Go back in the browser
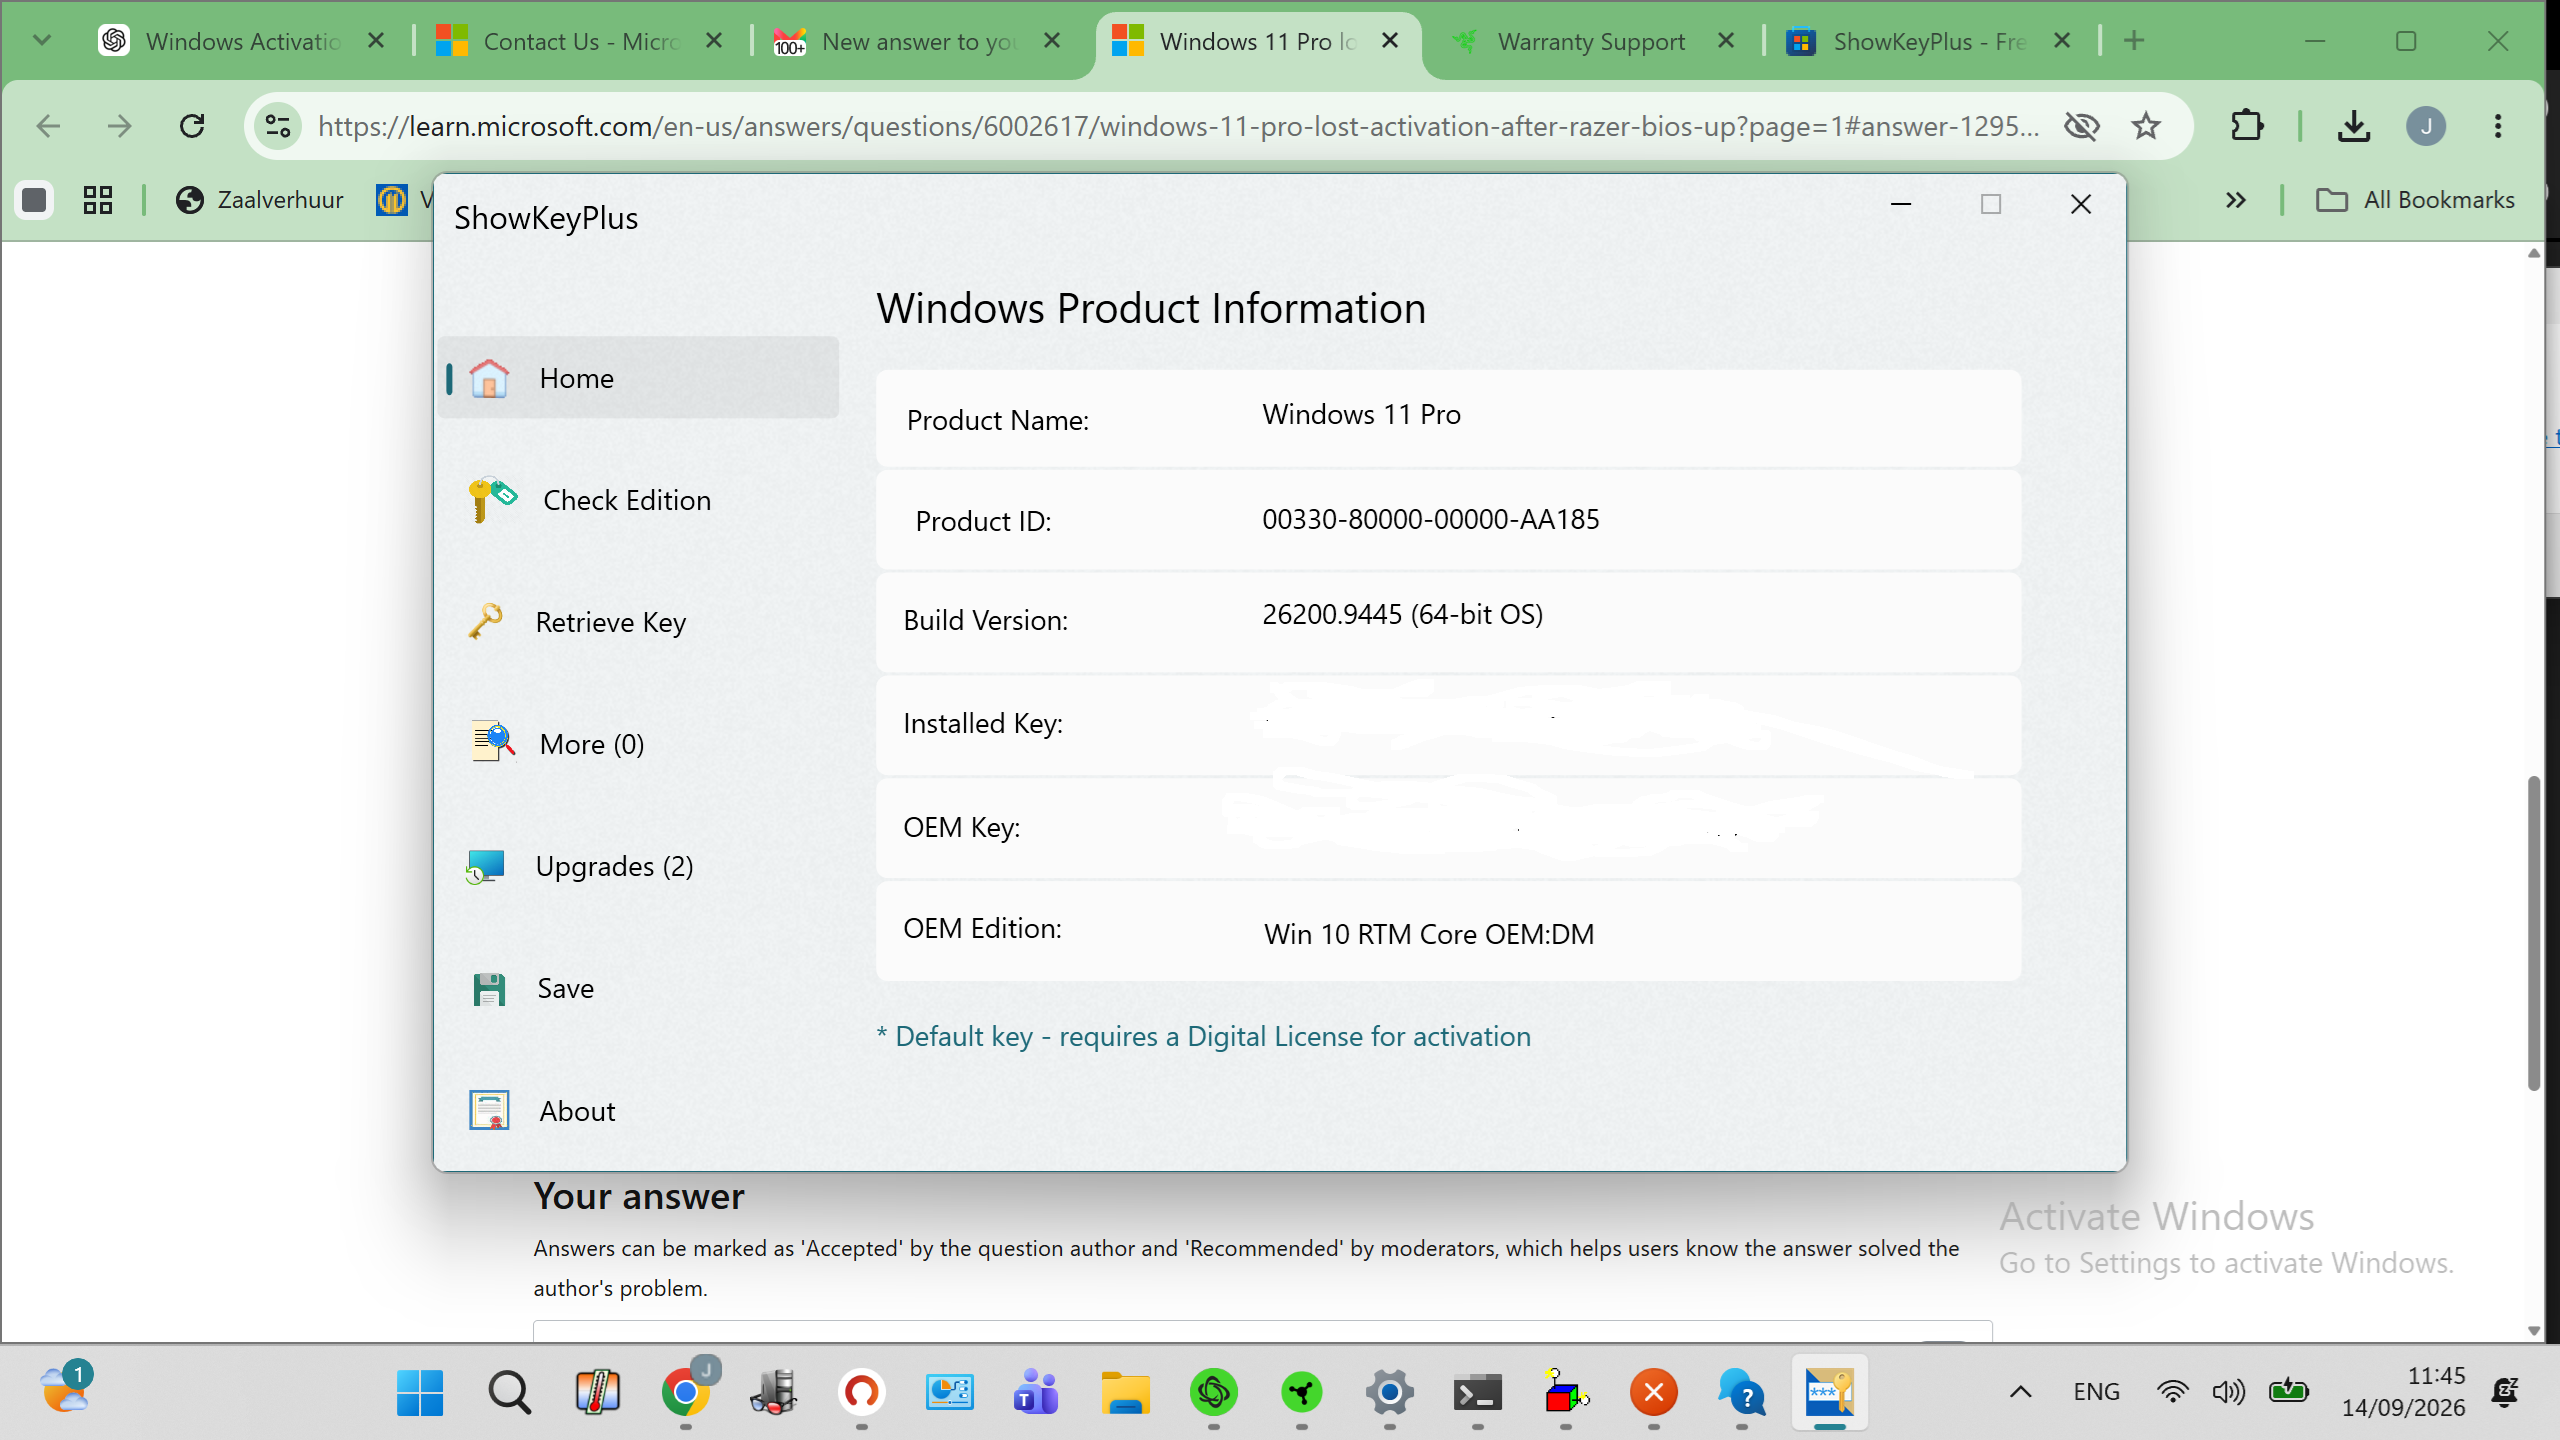Viewport: 2560px width, 1440px height. click(48, 126)
